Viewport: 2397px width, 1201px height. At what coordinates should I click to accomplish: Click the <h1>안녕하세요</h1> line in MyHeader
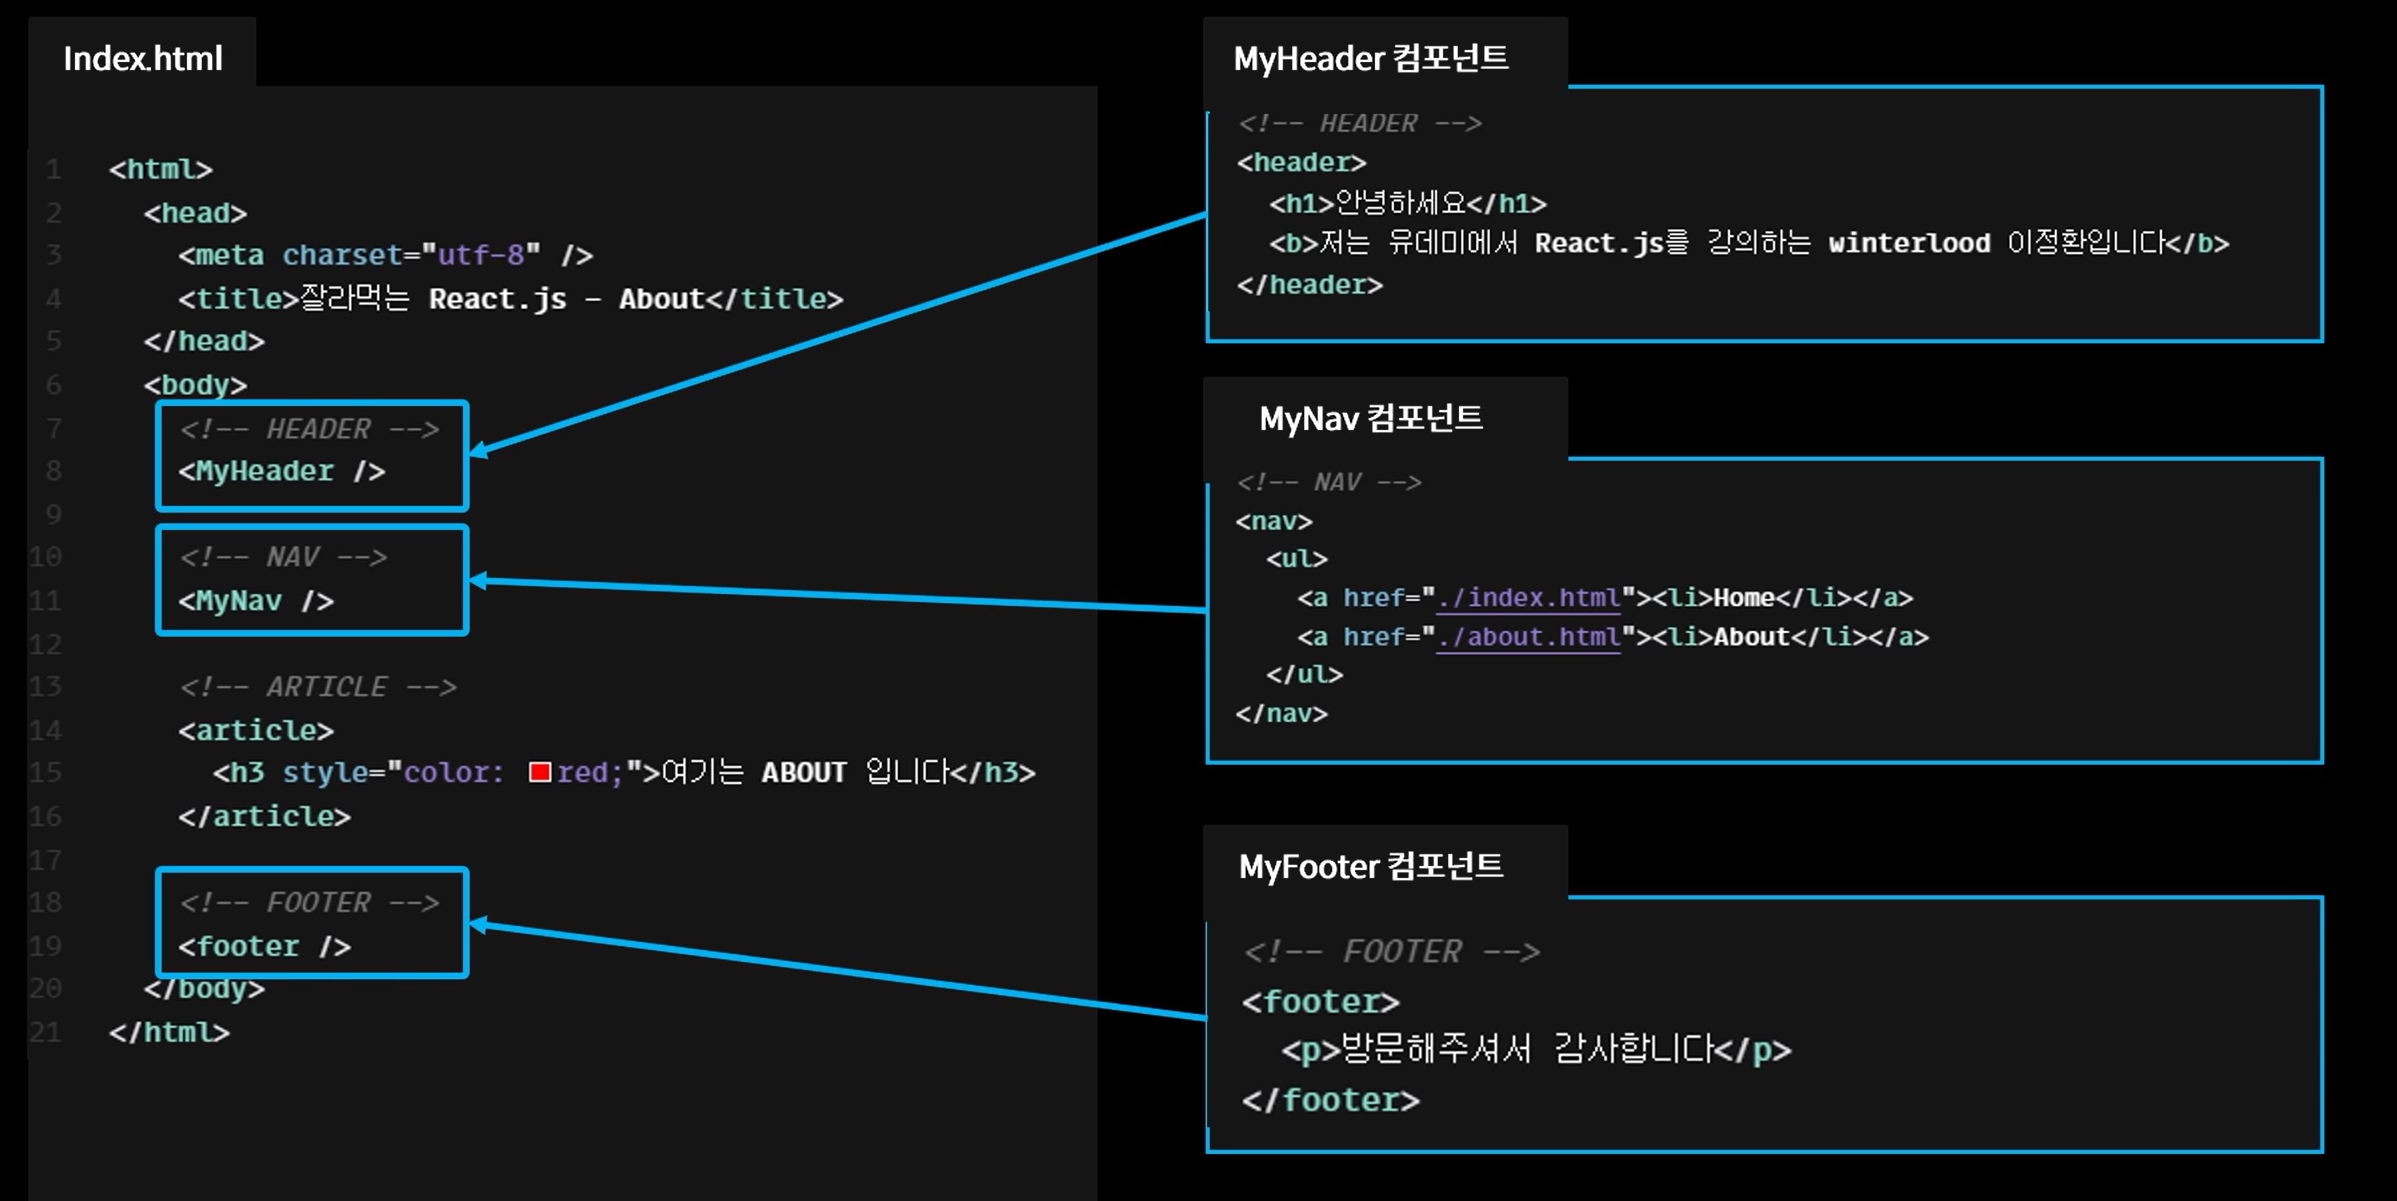click(x=1407, y=204)
